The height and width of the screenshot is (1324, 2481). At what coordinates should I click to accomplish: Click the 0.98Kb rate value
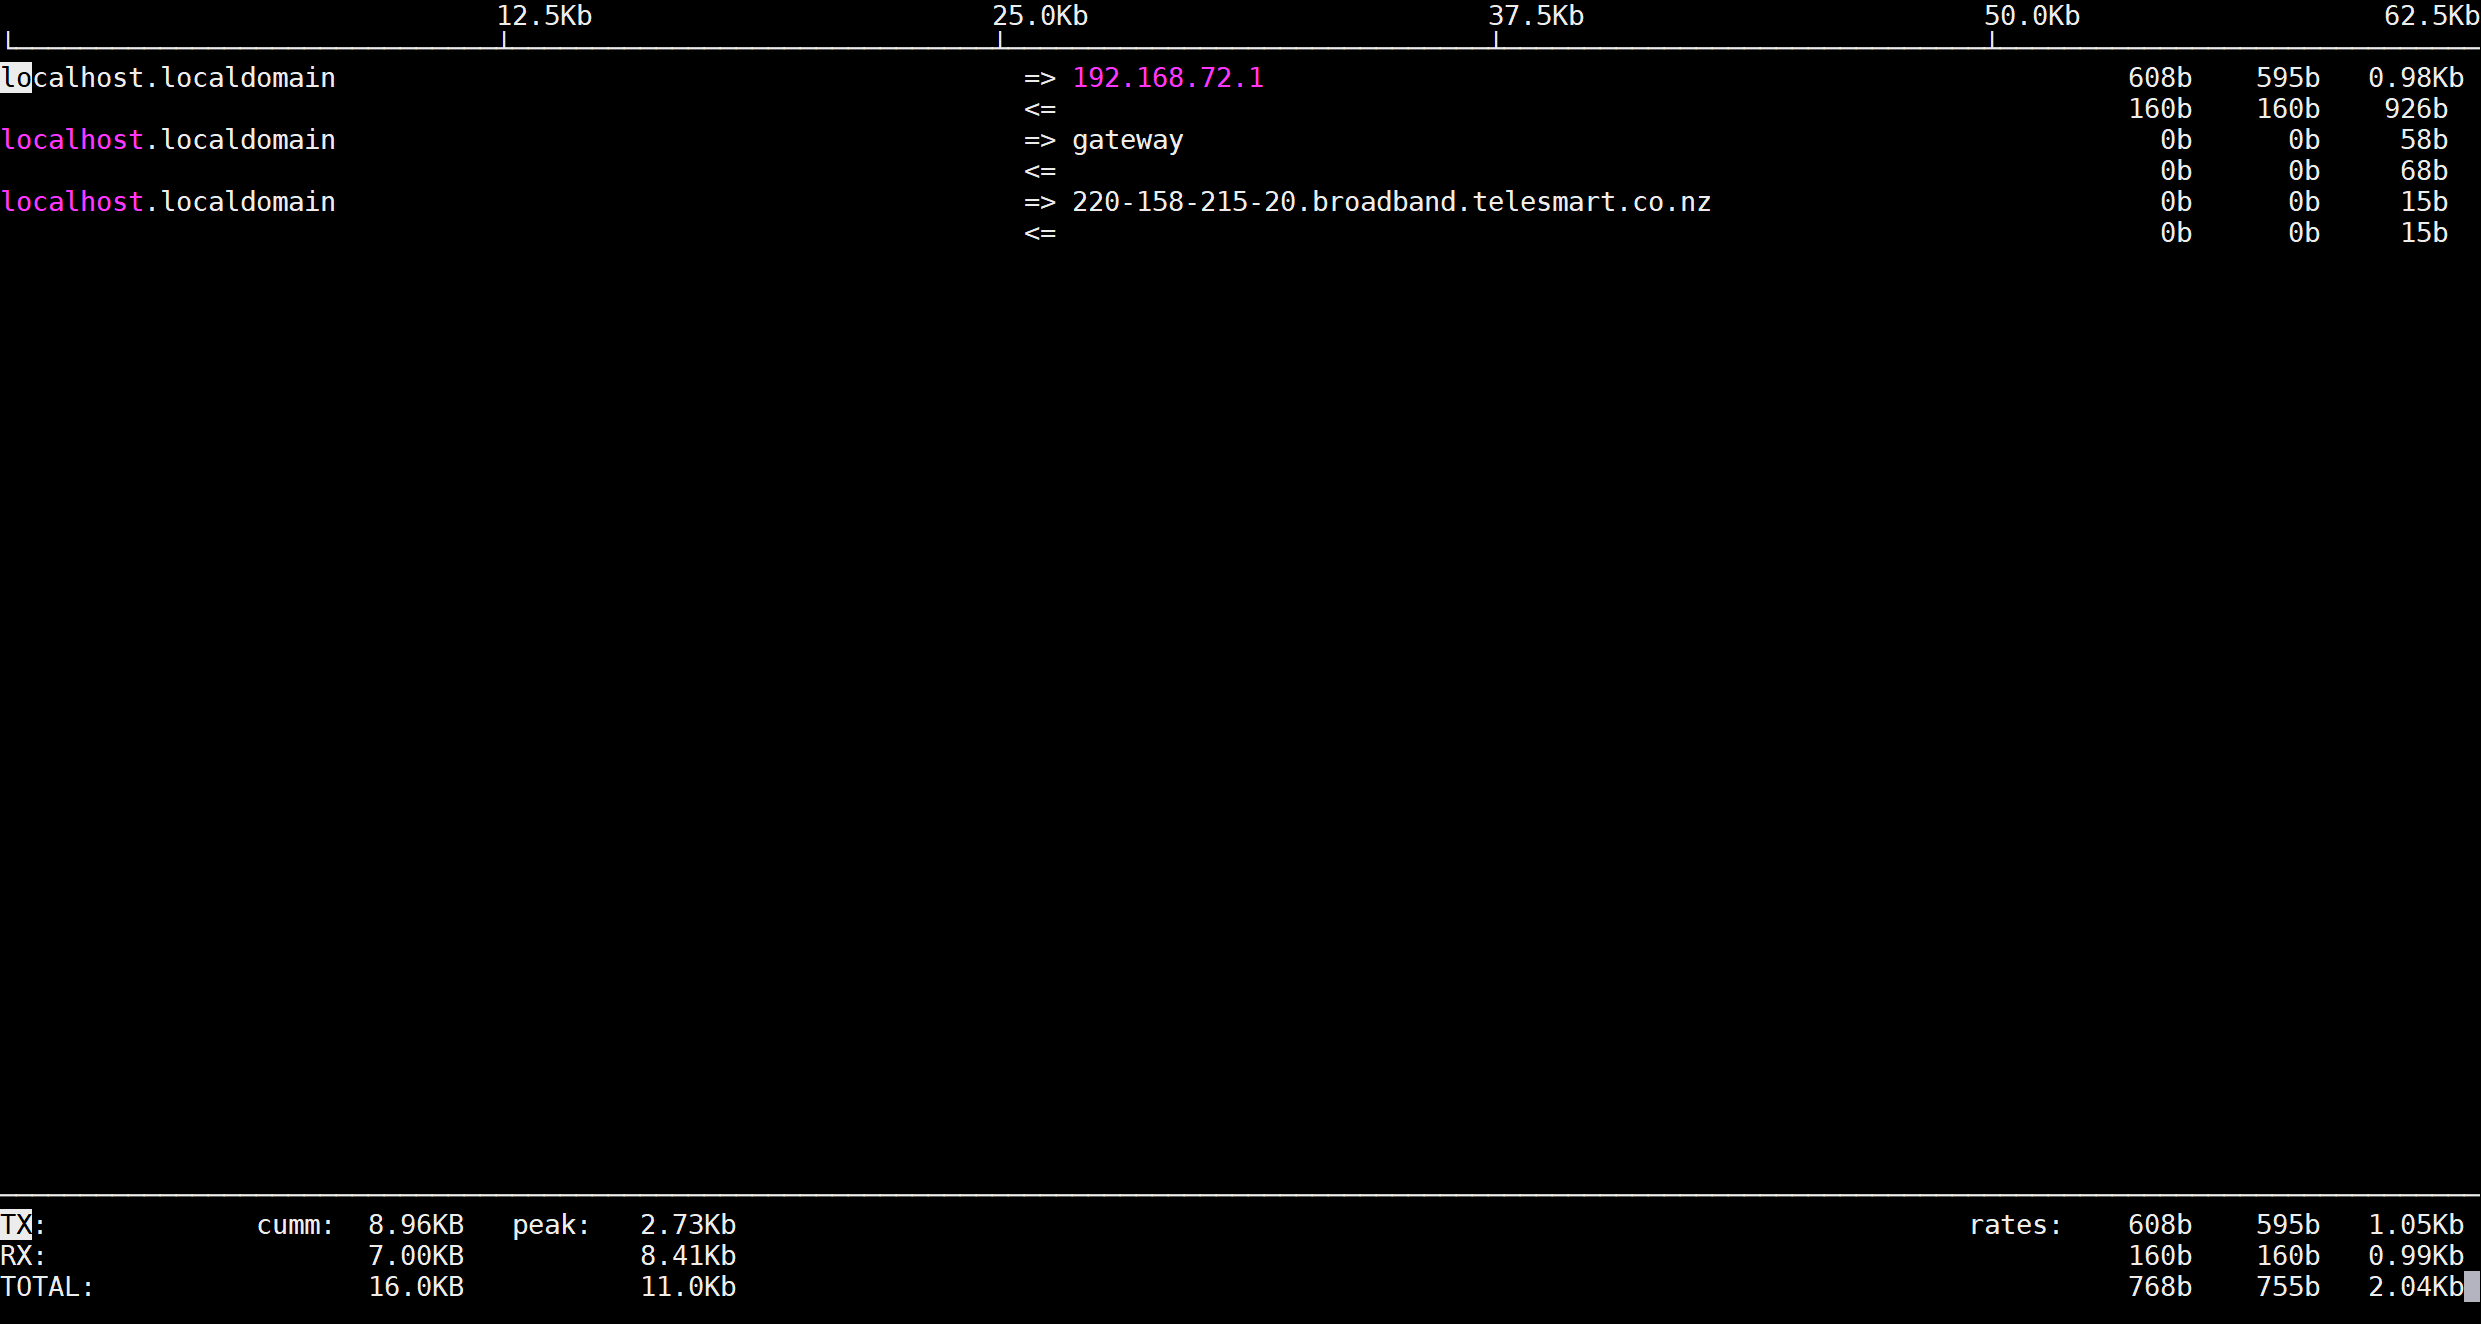(x=2416, y=78)
